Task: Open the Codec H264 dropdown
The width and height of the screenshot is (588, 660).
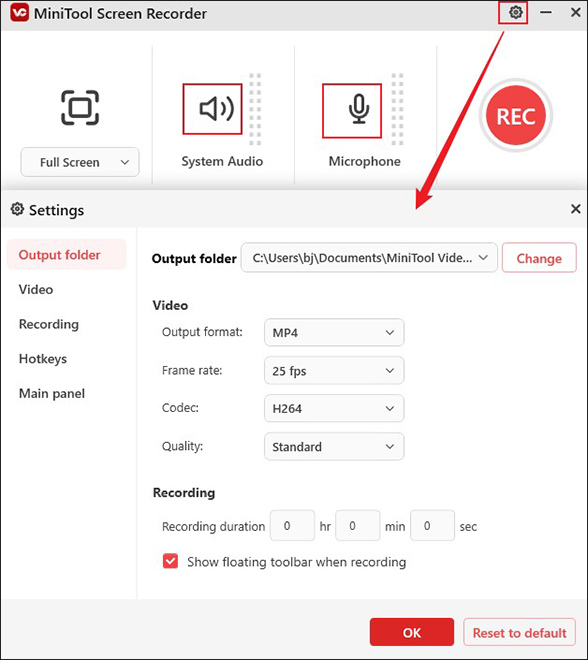Action: [x=334, y=408]
